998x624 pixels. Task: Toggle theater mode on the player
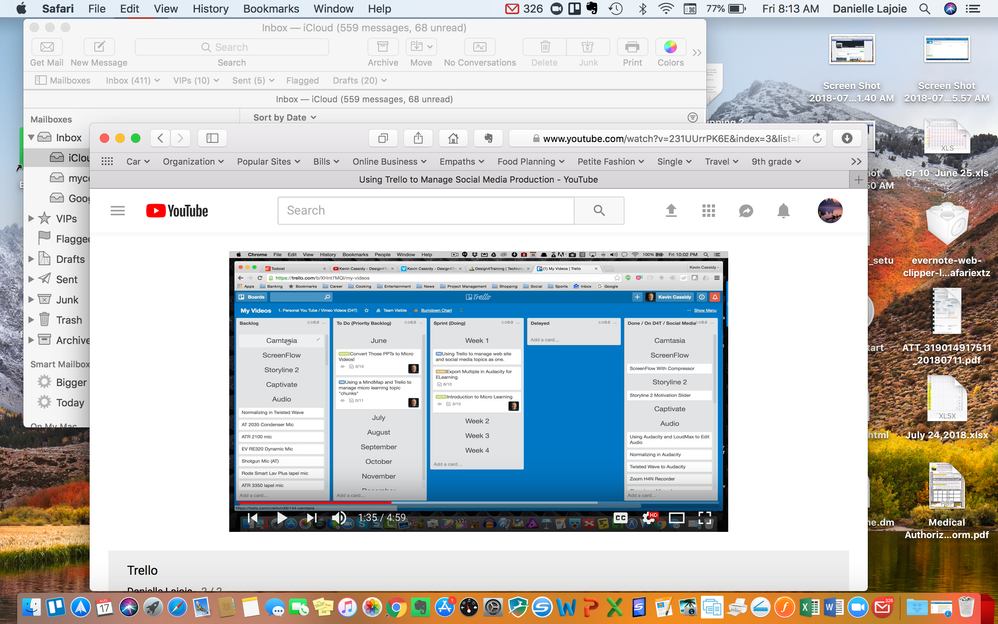[677, 518]
